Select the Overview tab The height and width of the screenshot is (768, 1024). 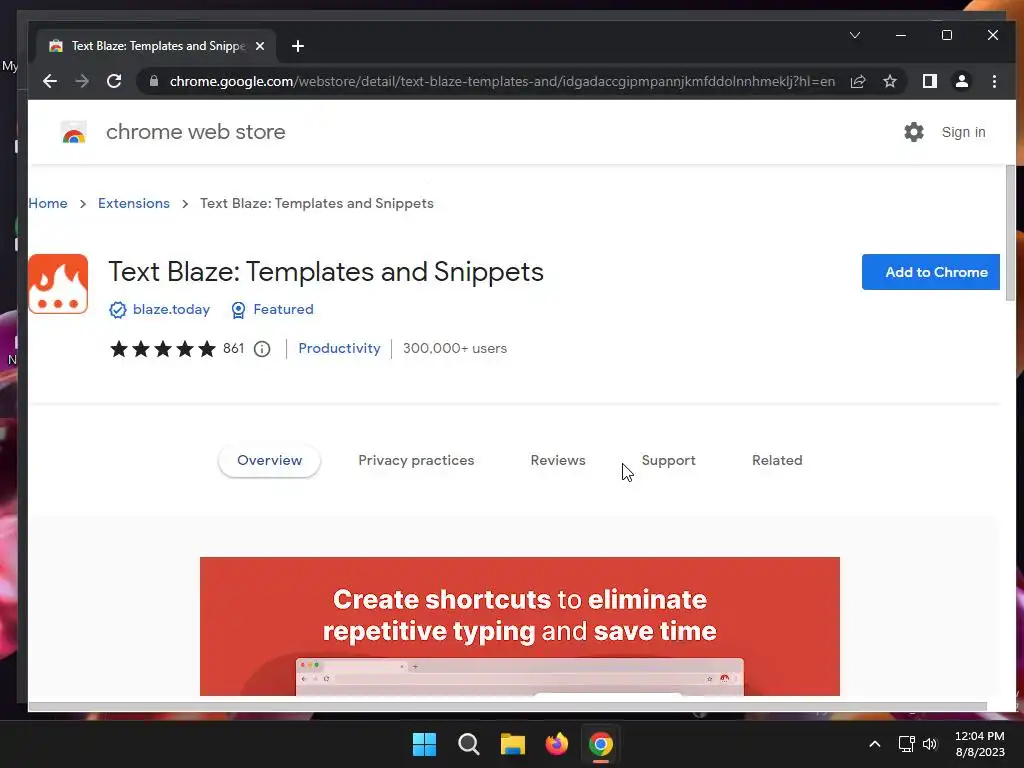click(x=269, y=460)
